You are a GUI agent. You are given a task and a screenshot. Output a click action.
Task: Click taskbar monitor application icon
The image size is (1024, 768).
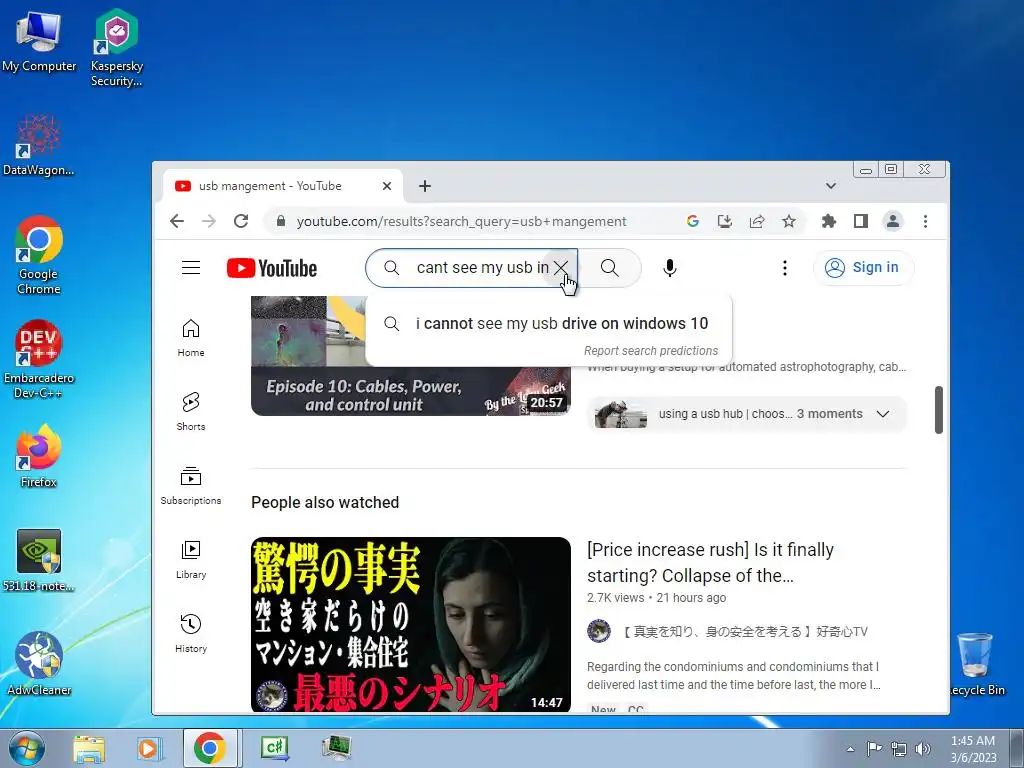[336, 747]
